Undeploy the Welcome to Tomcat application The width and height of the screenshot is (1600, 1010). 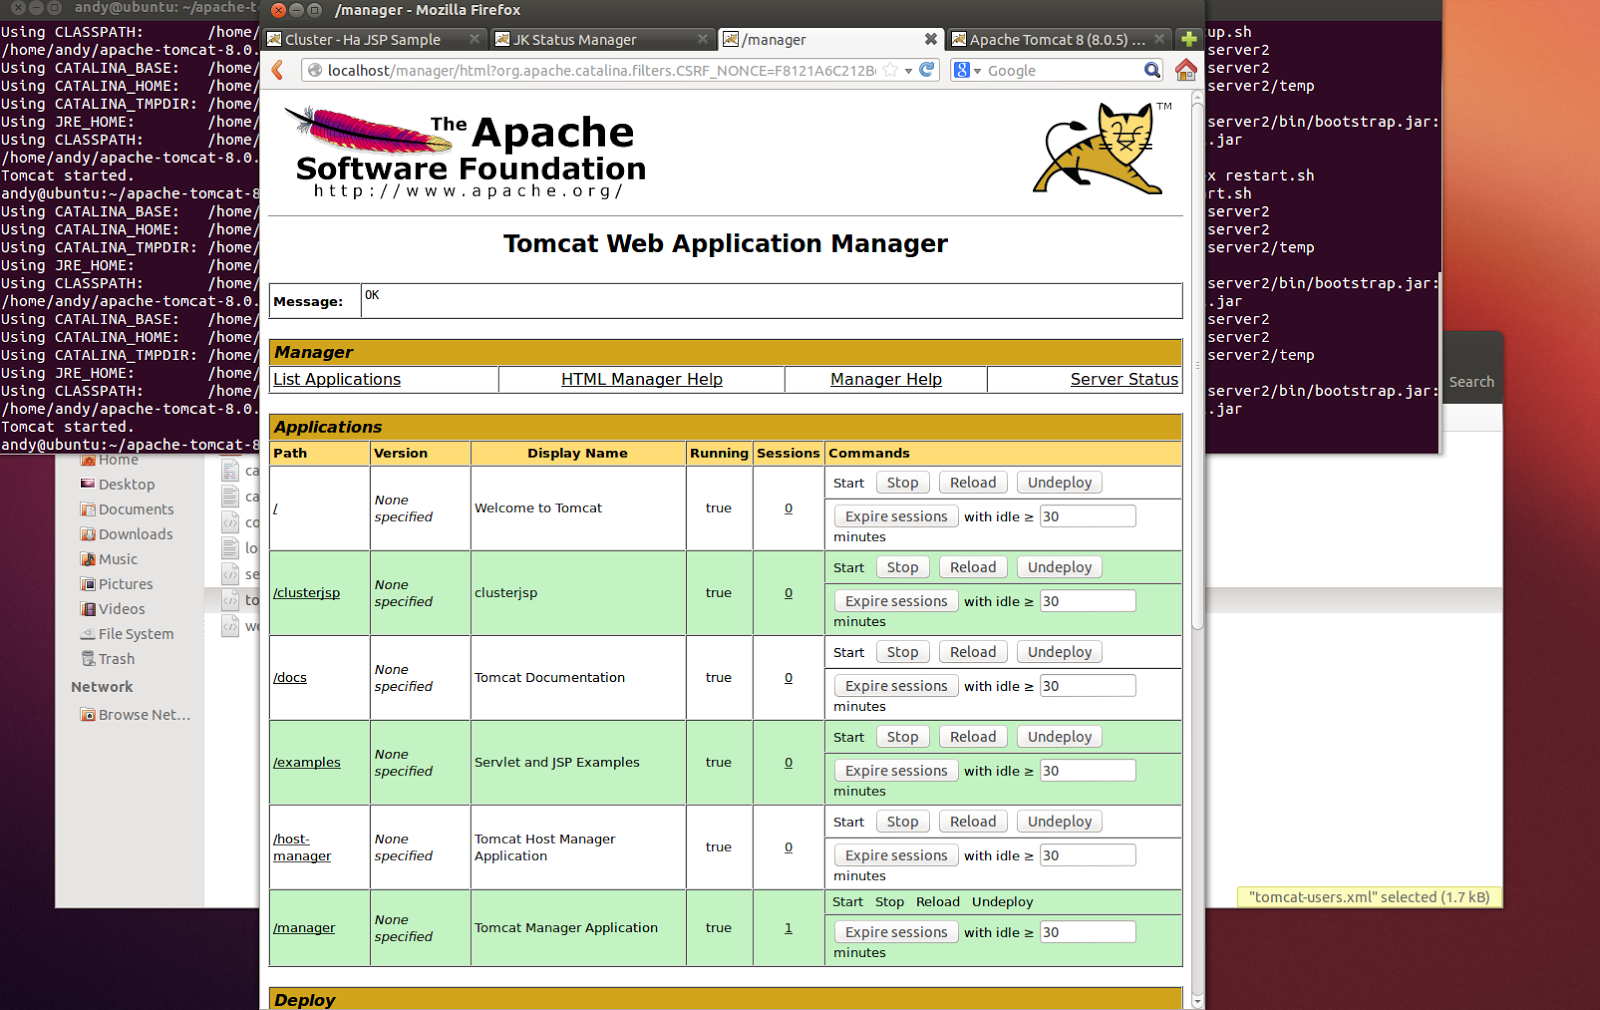(1060, 483)
